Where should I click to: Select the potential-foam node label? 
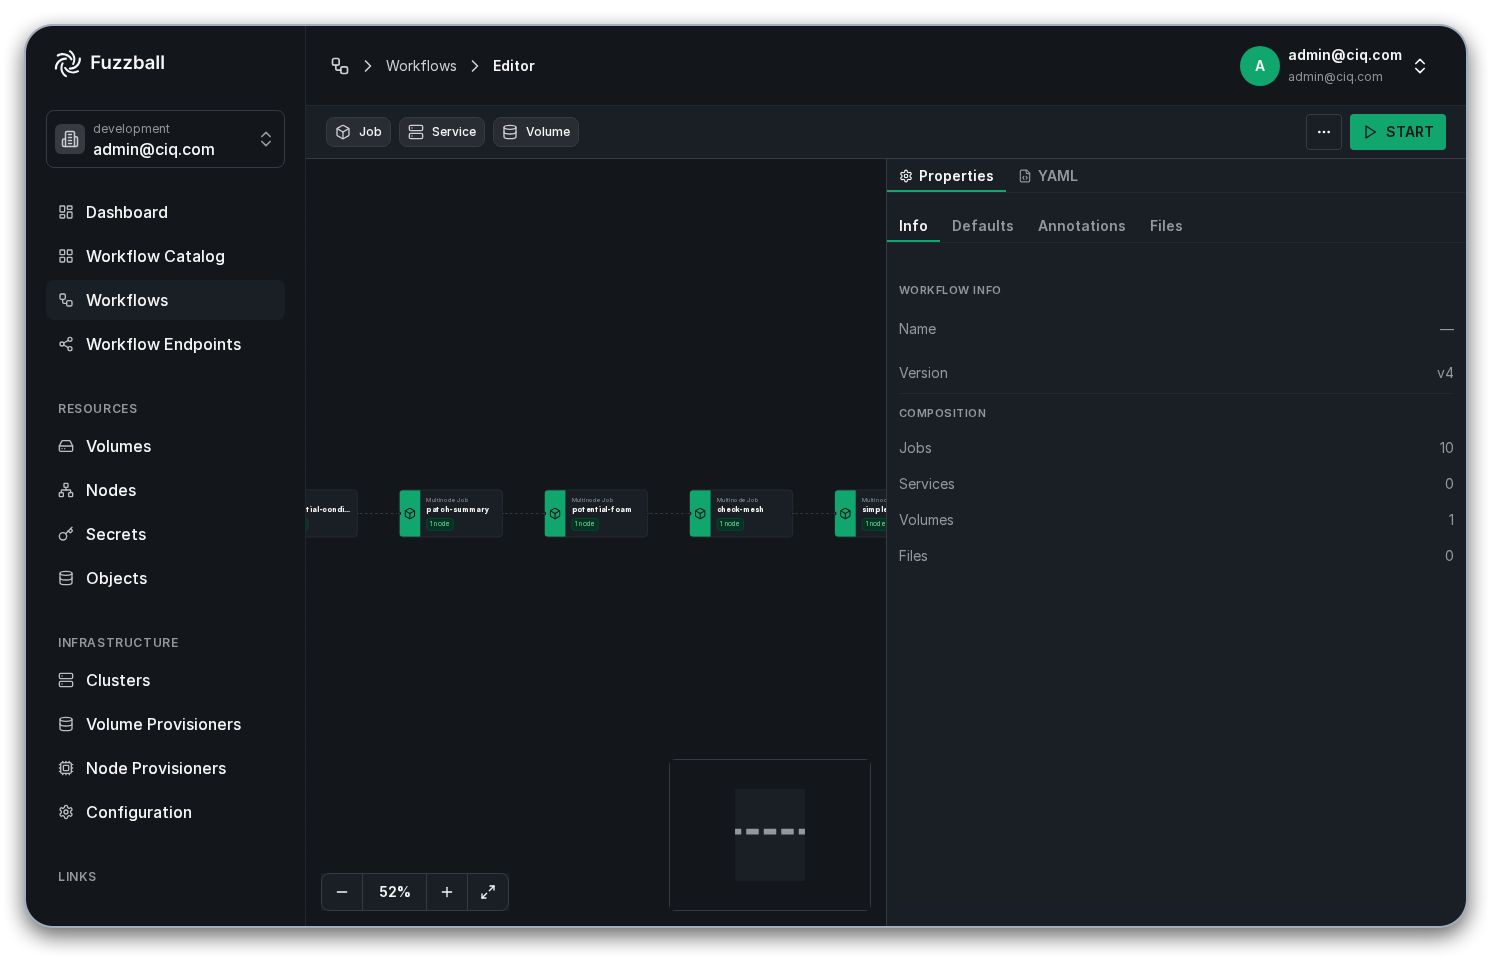[x=602, y=510]
